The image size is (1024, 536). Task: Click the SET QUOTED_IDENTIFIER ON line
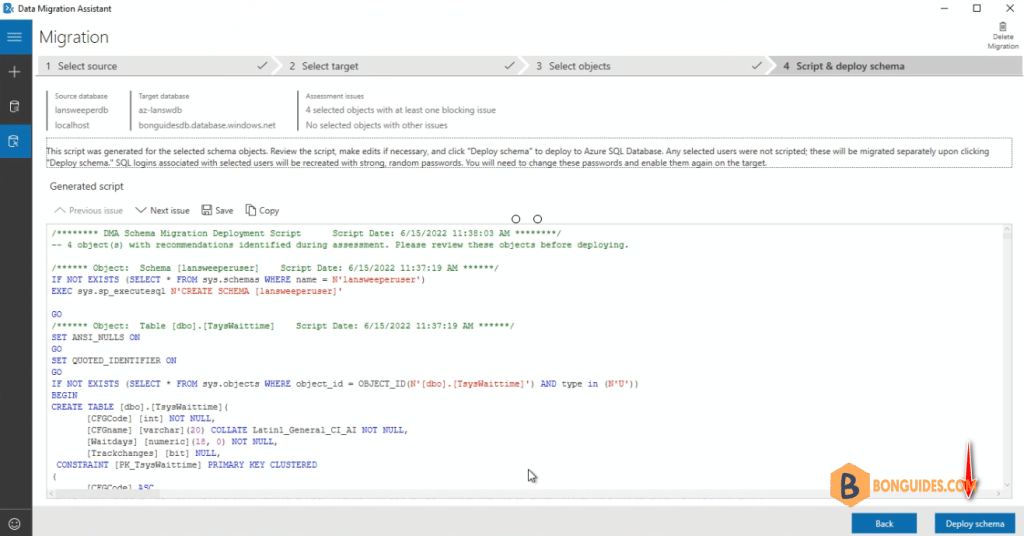point(114,360)
